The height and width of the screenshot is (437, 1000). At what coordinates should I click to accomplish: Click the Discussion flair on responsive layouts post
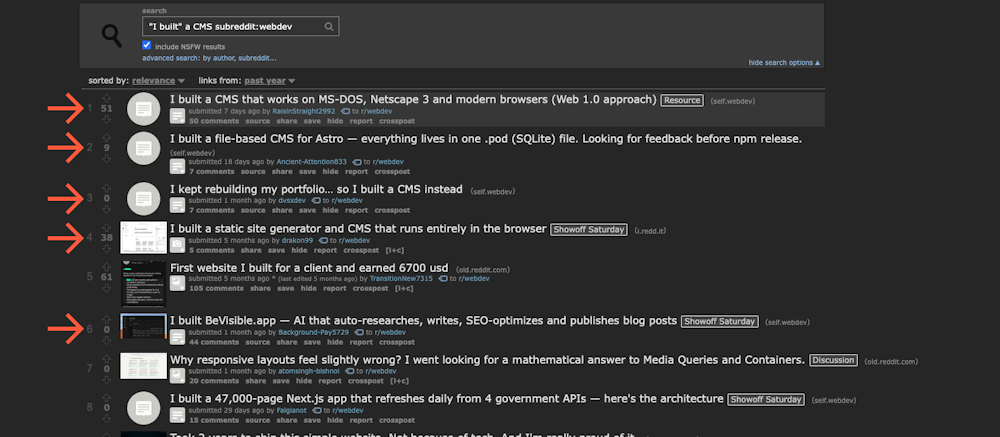(834, 360)
